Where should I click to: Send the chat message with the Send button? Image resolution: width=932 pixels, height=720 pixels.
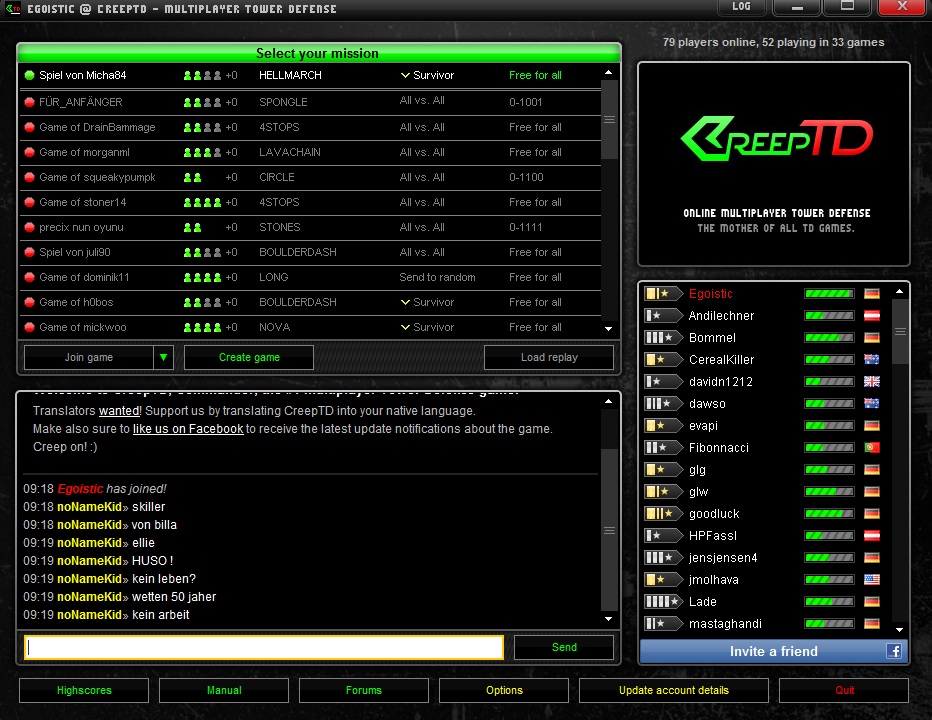pos(564,647)
